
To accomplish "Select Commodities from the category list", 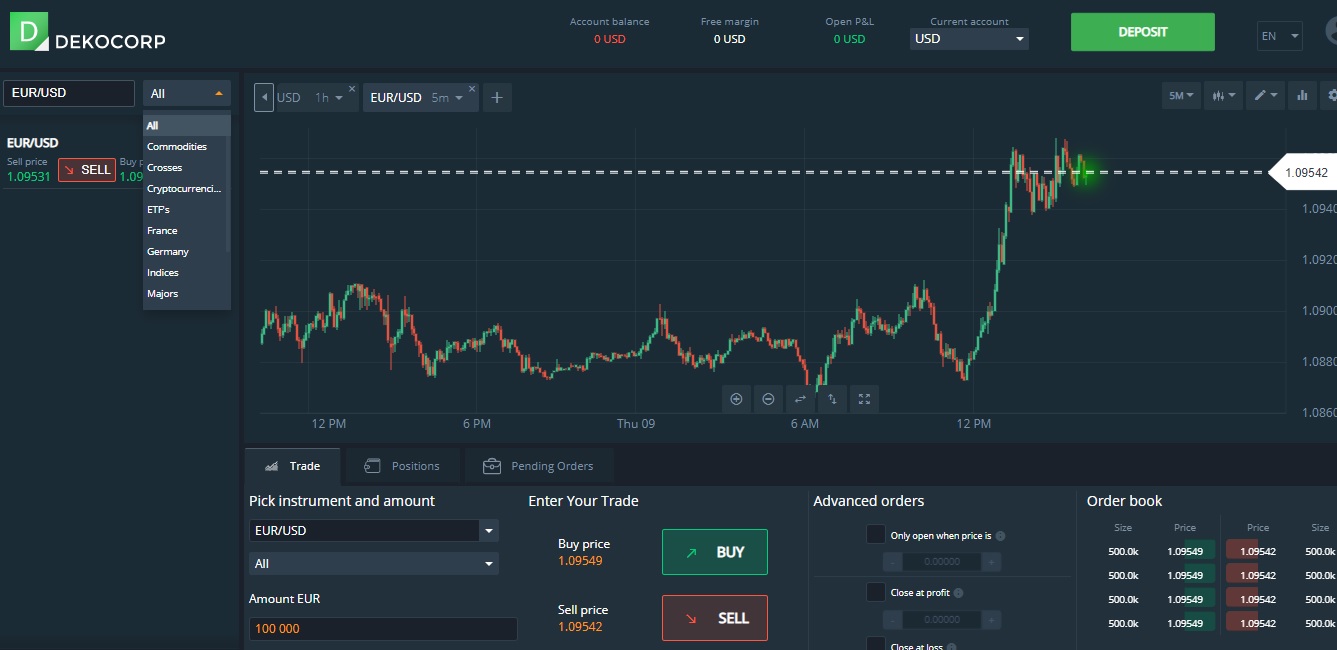I will [177, 147].
